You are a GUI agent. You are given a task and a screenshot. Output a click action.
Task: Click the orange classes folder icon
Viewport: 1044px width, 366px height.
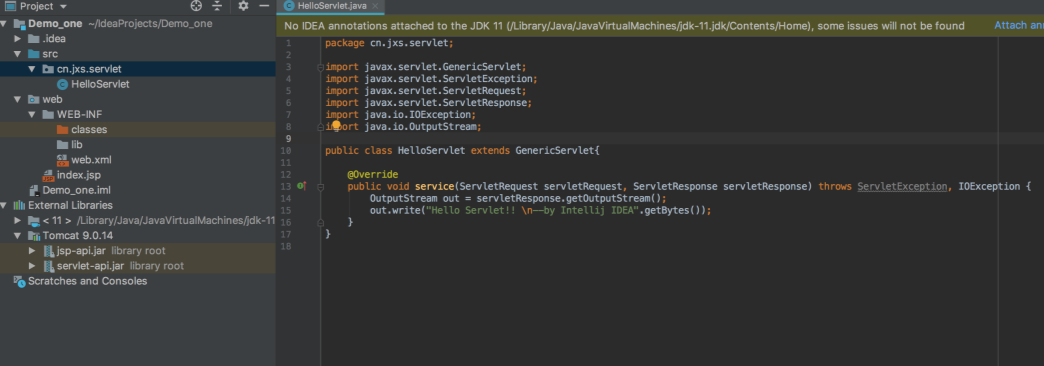point(63,130)
